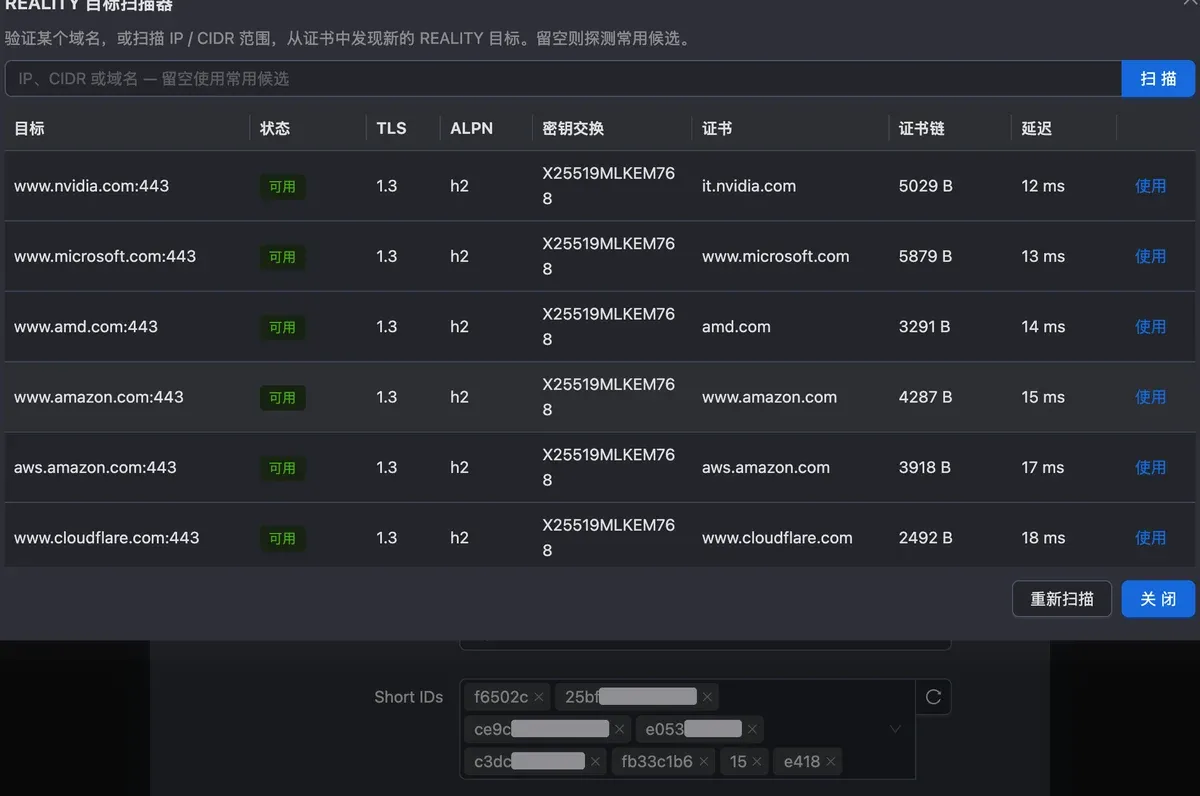Click the 3918 B certificate chain value
1200x796 pixels.
click(x=924, y=467)
